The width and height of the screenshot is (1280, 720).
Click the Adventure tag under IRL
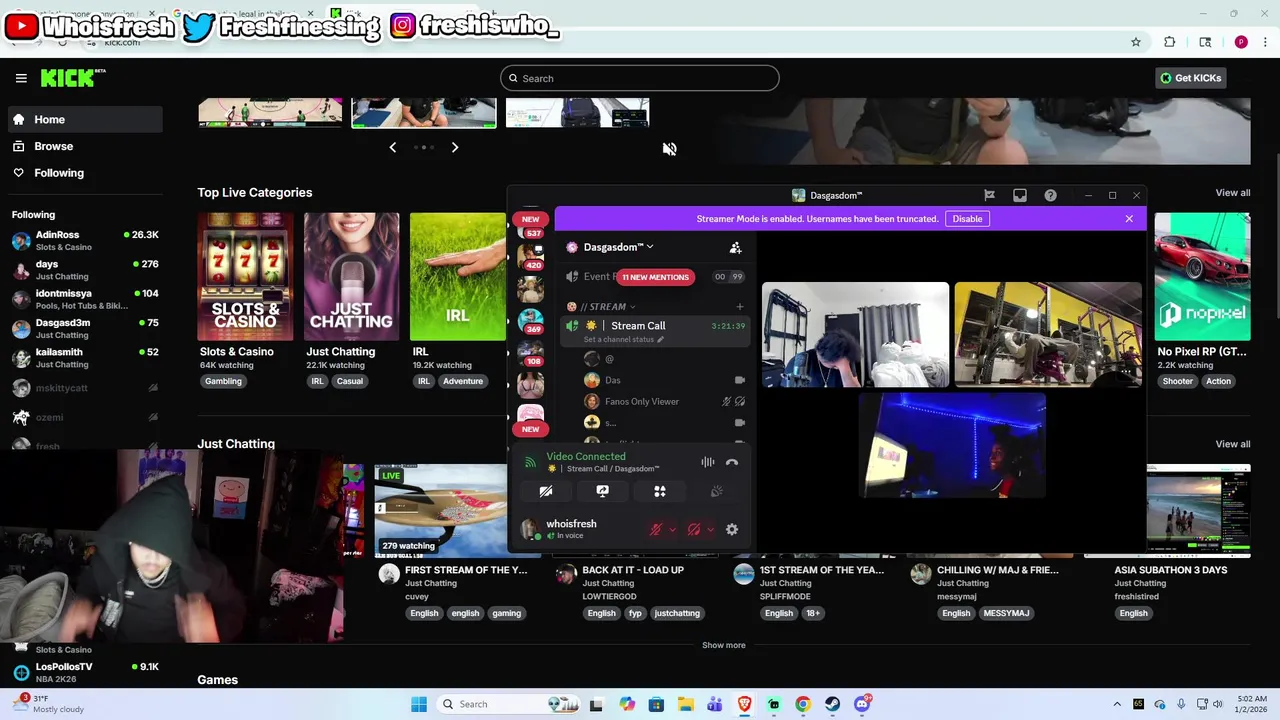point(462,381)
